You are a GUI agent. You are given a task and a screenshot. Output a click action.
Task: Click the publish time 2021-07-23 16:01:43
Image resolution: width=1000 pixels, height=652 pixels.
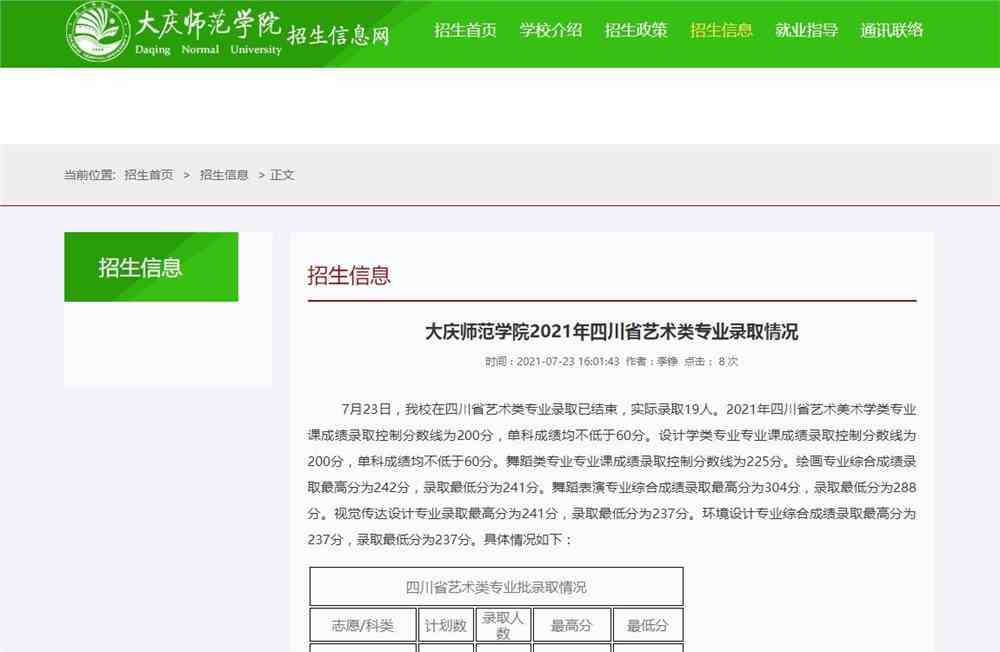click(568, 361)
